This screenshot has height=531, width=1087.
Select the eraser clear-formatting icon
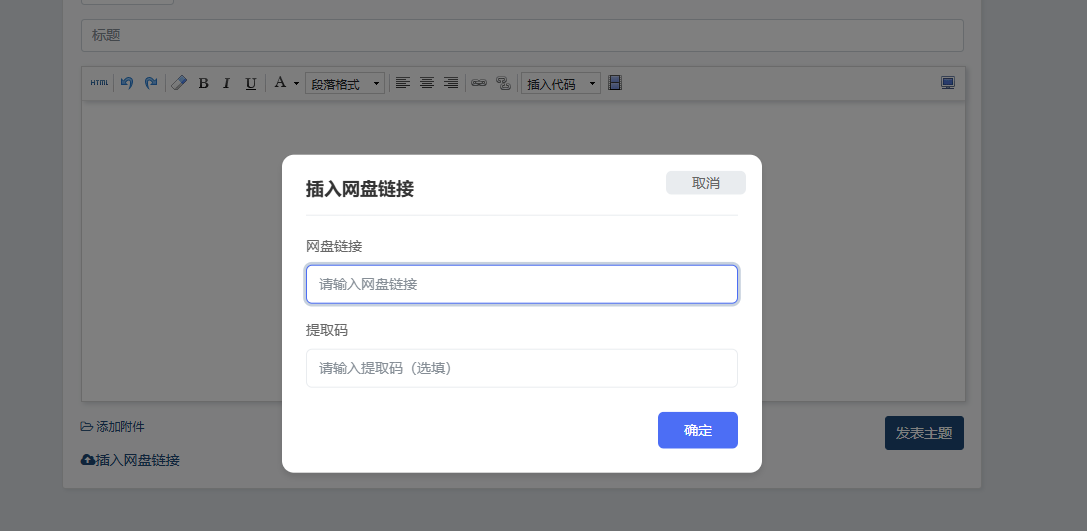pyautogui.click(x=179, y=83)
